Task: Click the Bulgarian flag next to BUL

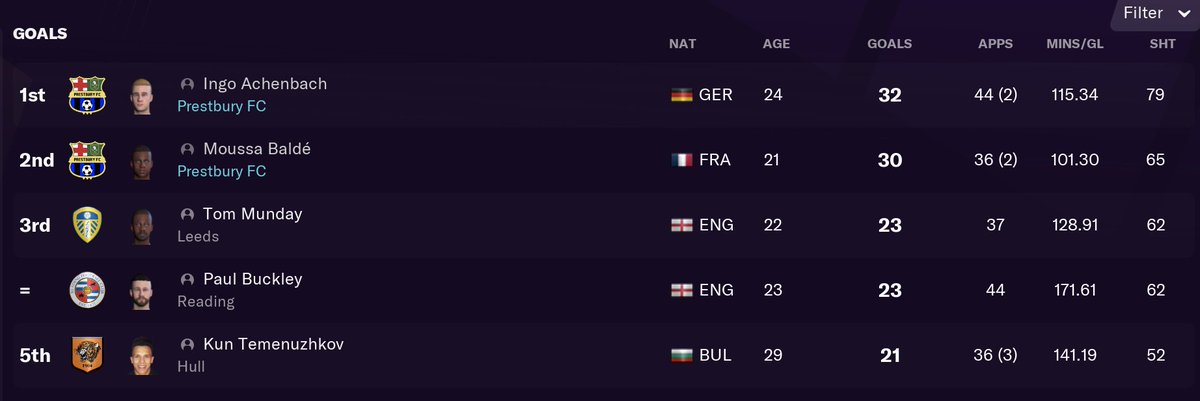Action: coord(681,355)
